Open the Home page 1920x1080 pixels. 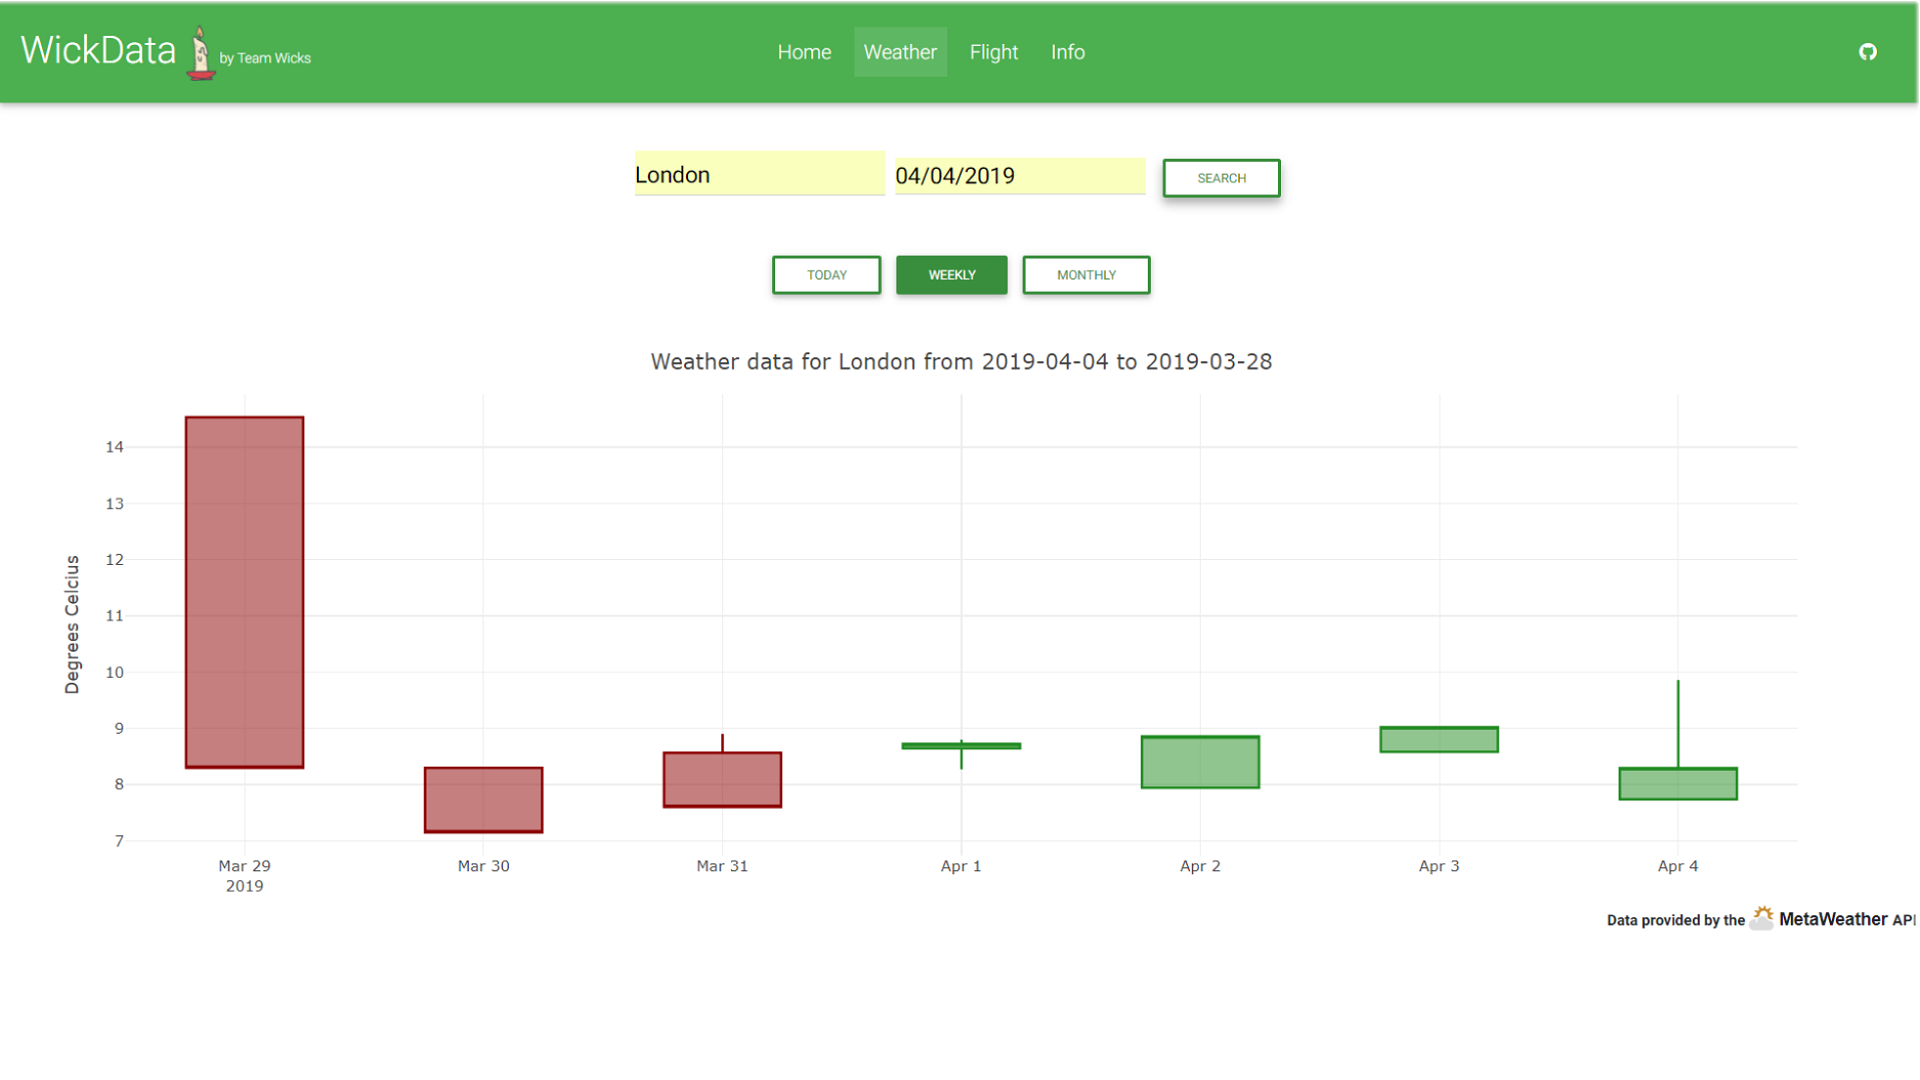point(804,52)
